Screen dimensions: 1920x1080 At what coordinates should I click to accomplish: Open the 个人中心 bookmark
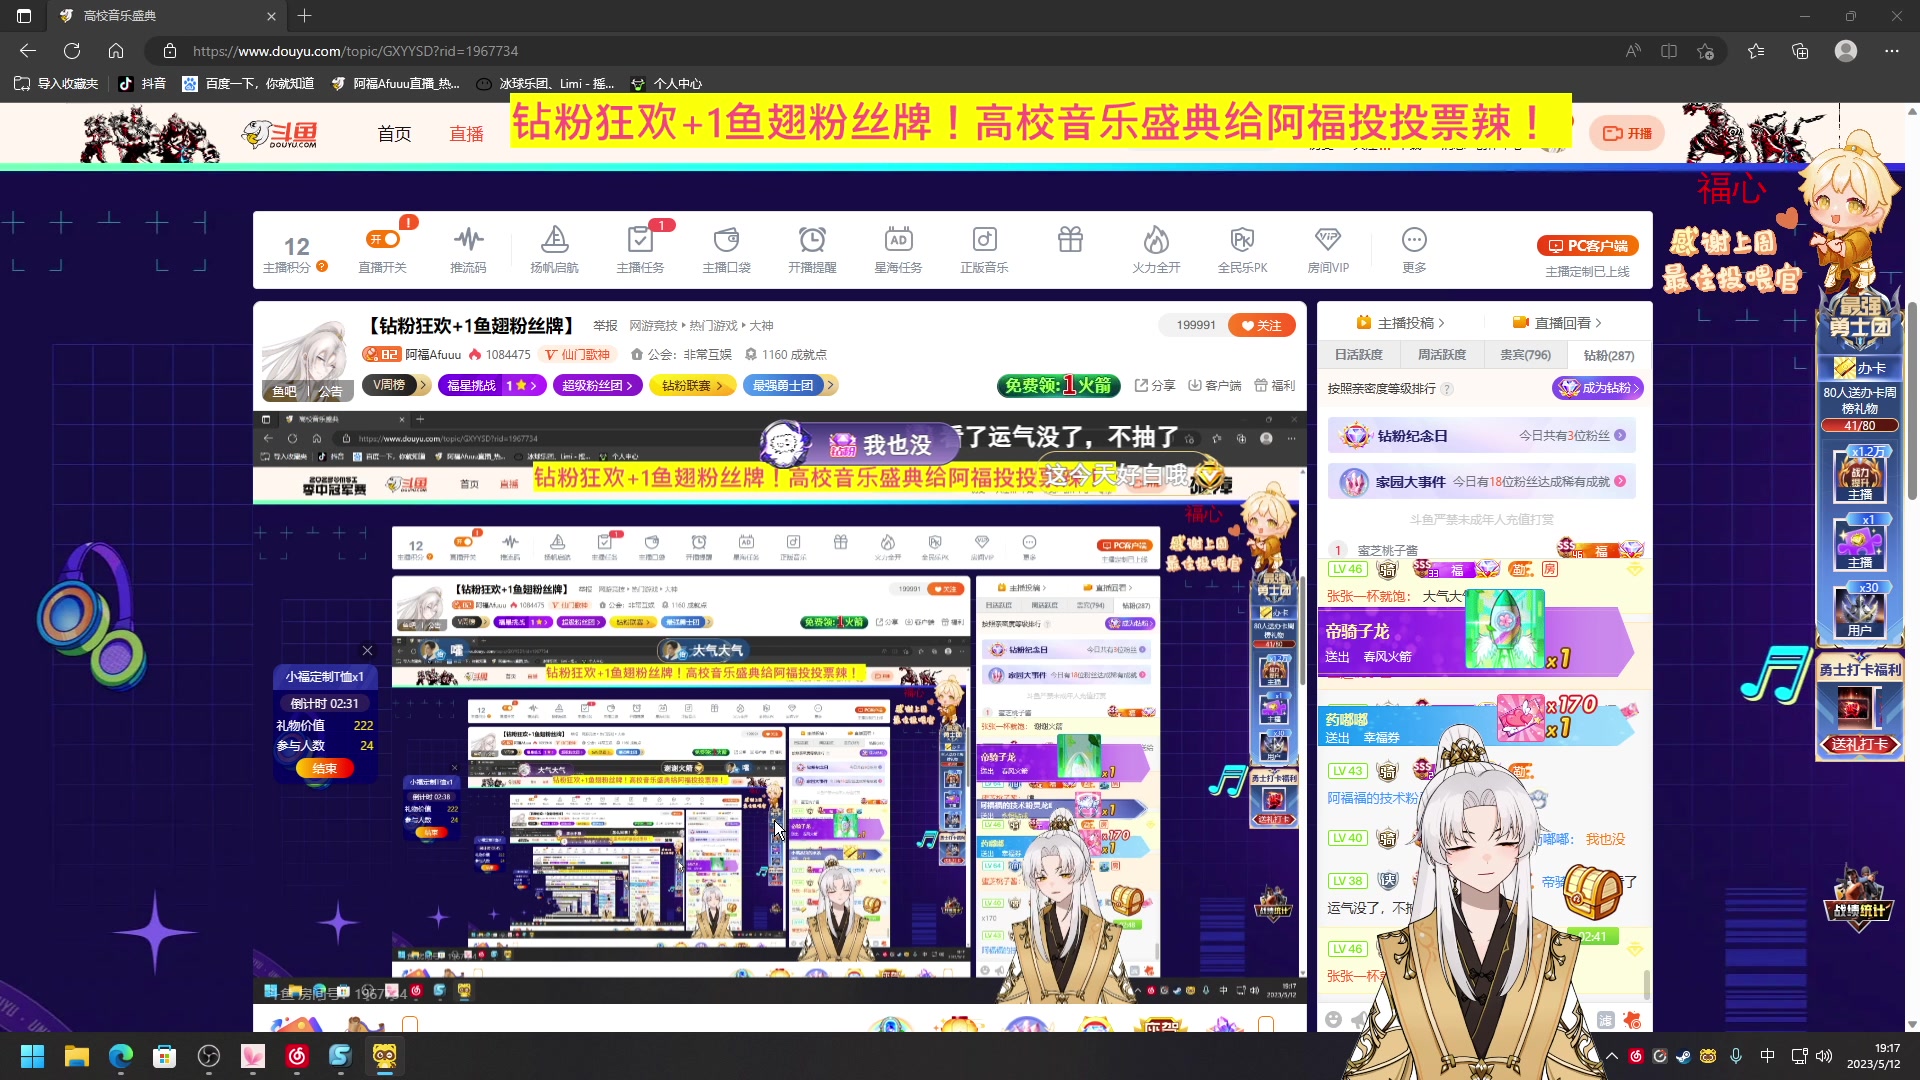[668, 84]
